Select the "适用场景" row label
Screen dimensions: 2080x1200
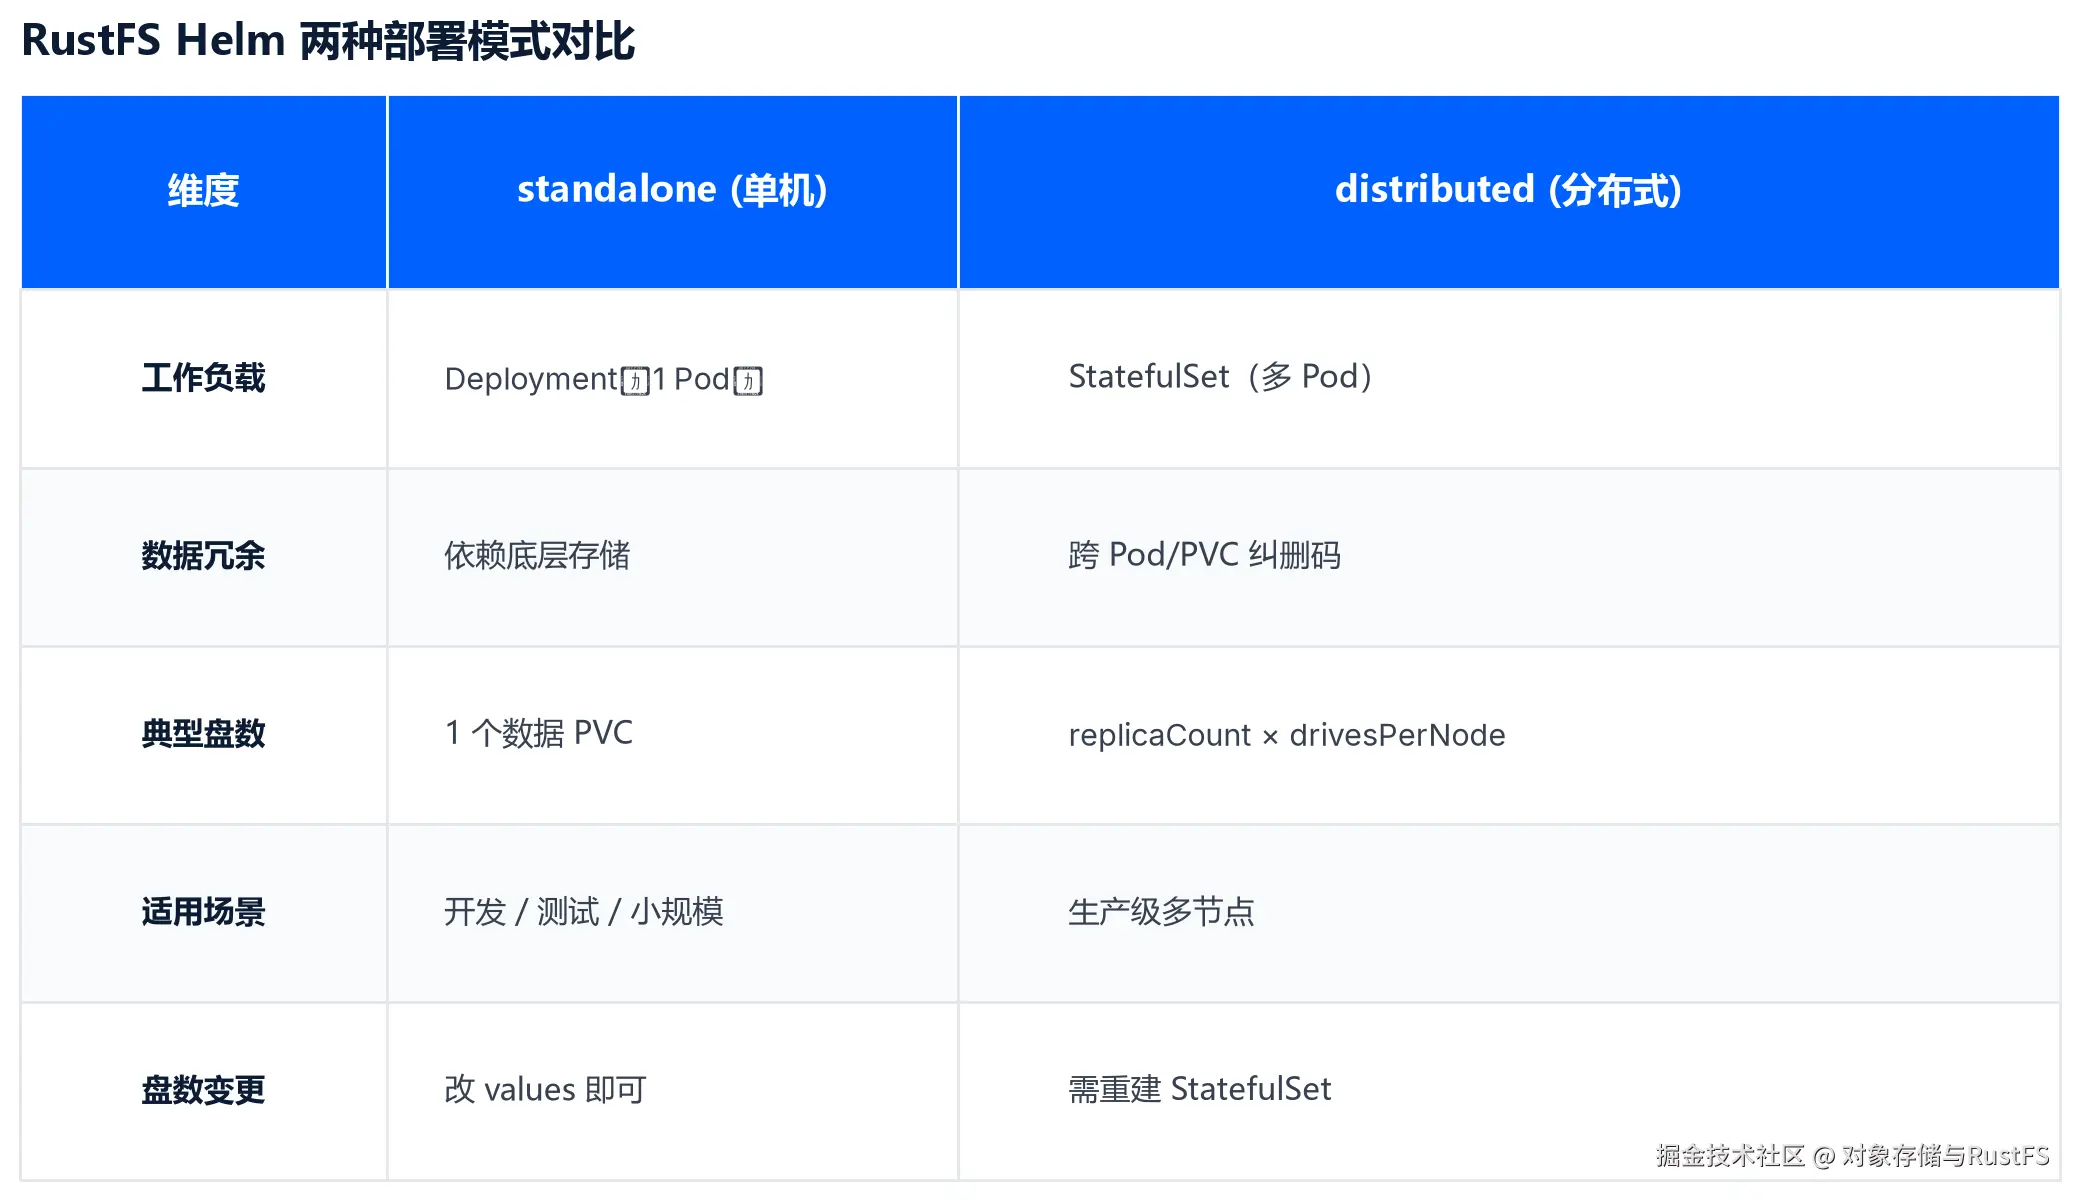pyautogui.click(x=204, y=912)
